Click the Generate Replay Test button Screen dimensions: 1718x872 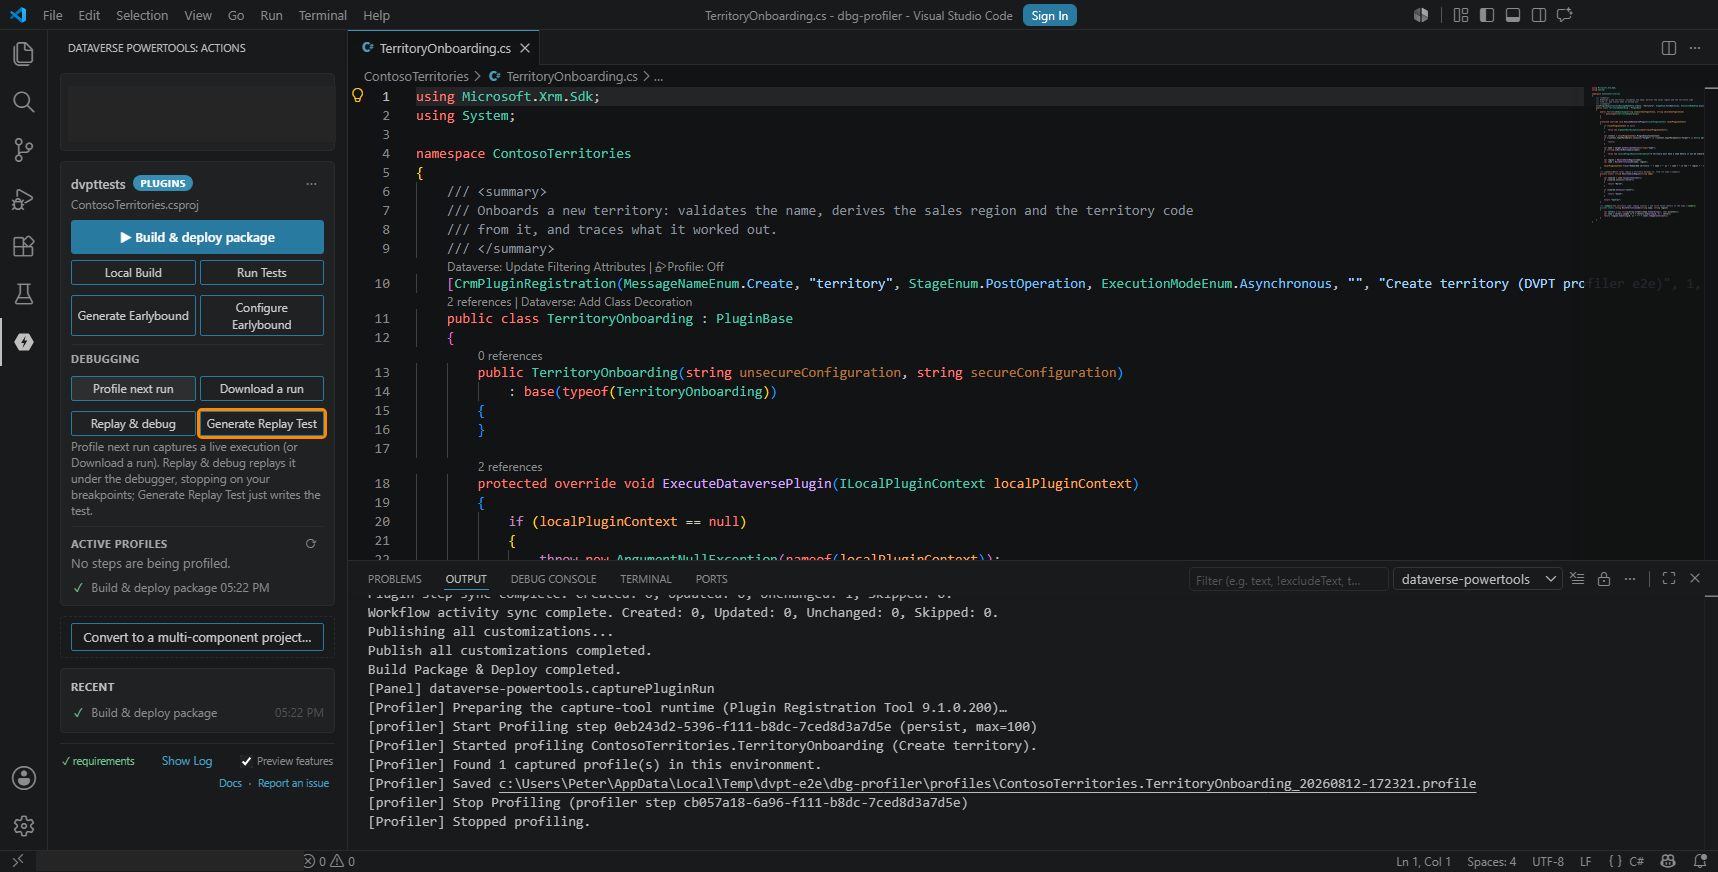click(262, 424)
